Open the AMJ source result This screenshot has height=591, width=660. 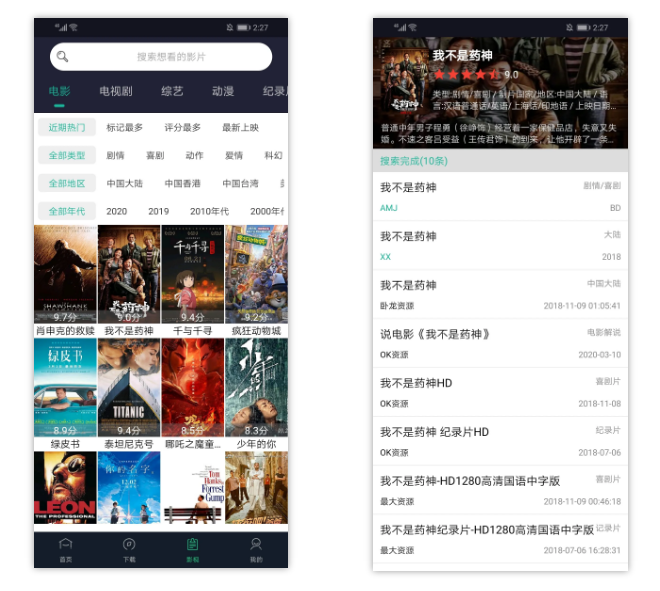(500, 197)
